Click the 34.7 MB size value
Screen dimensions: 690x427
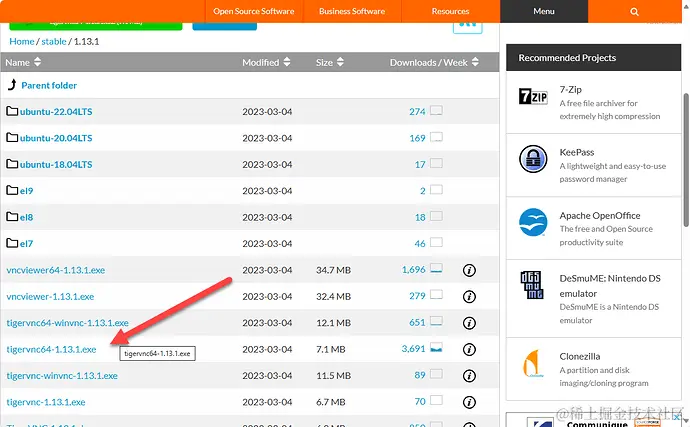tap(333, 270)
